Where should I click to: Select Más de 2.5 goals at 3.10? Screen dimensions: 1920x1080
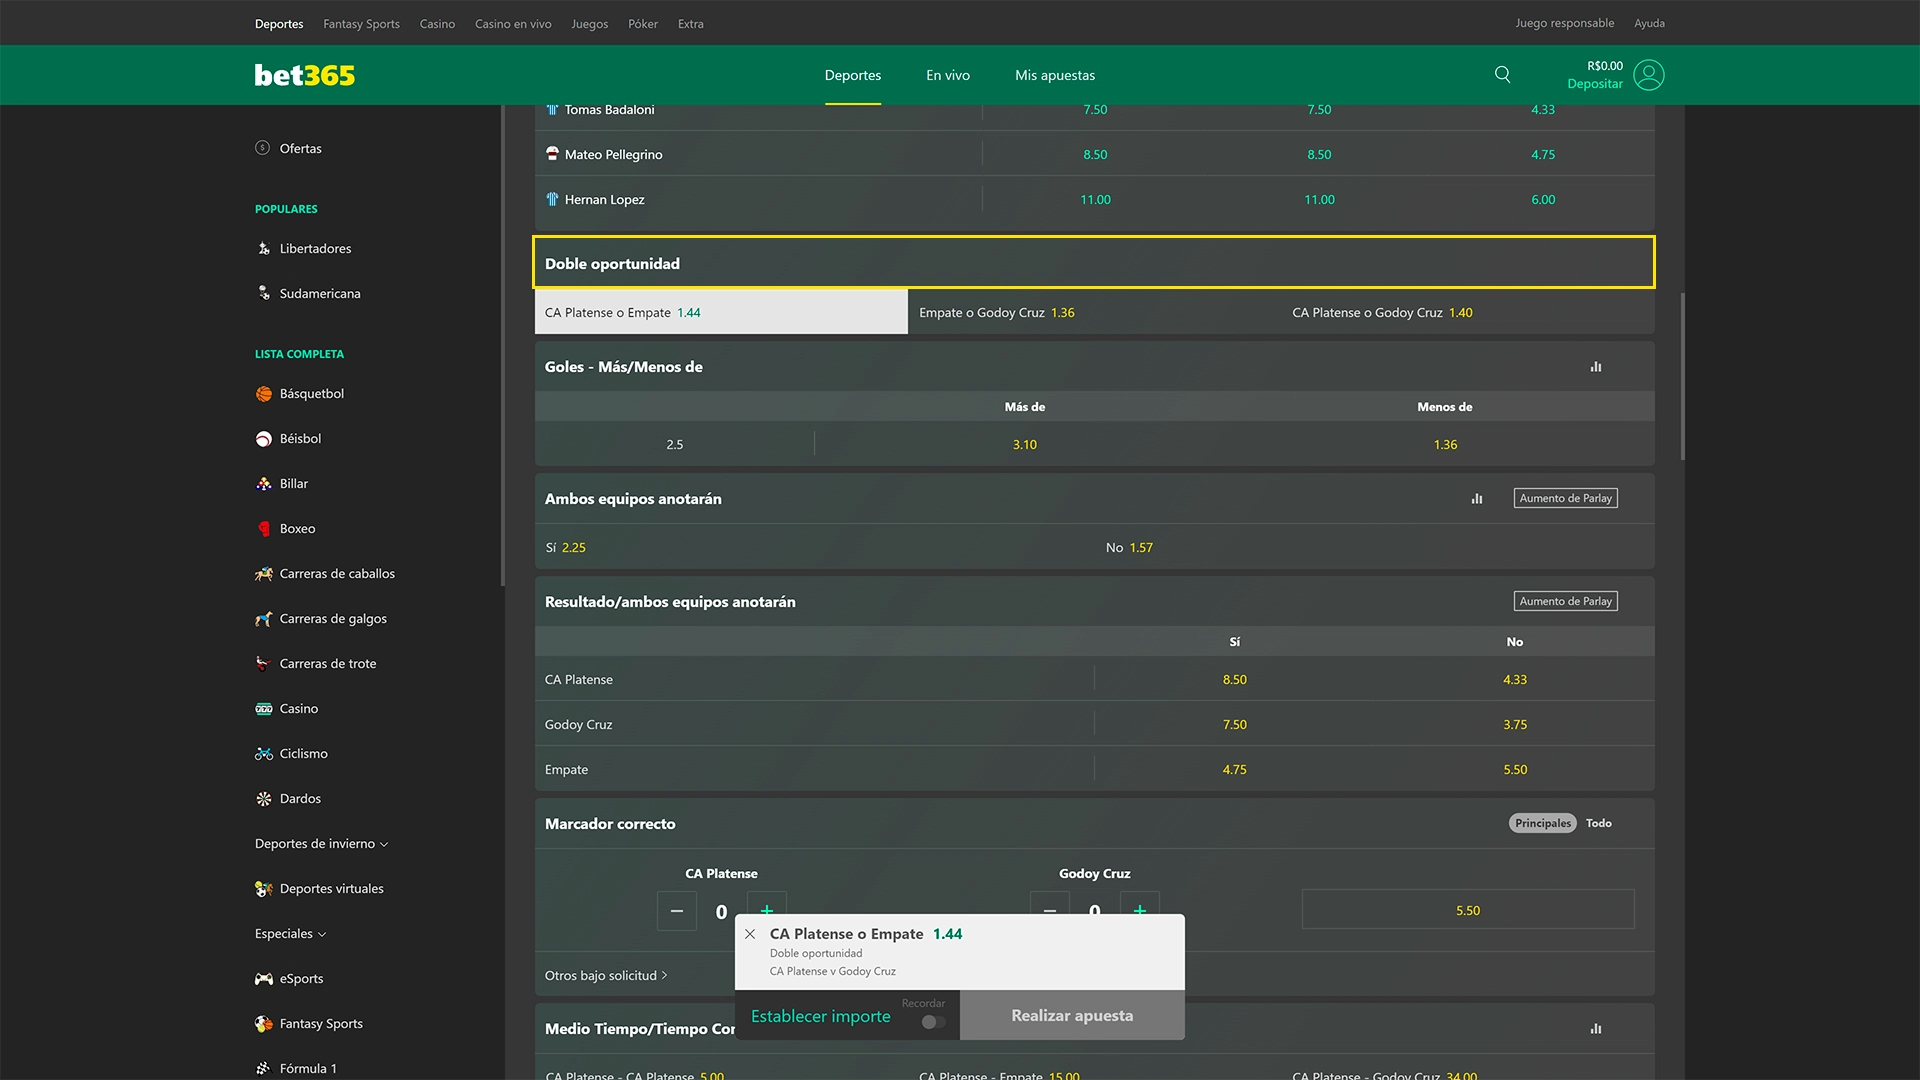[1024, 444]
